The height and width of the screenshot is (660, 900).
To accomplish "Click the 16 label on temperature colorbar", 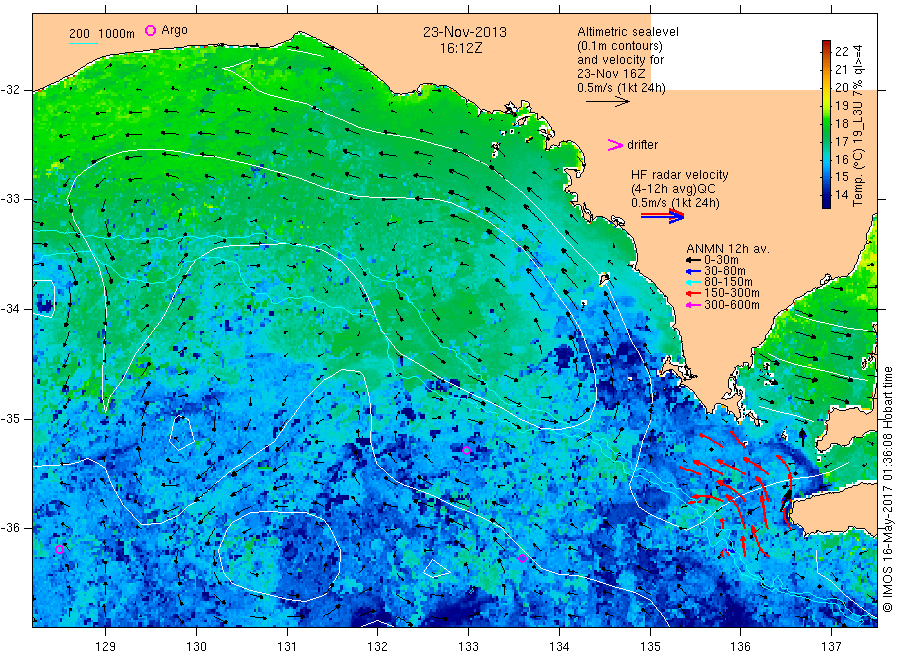I will tap(841, 160).
